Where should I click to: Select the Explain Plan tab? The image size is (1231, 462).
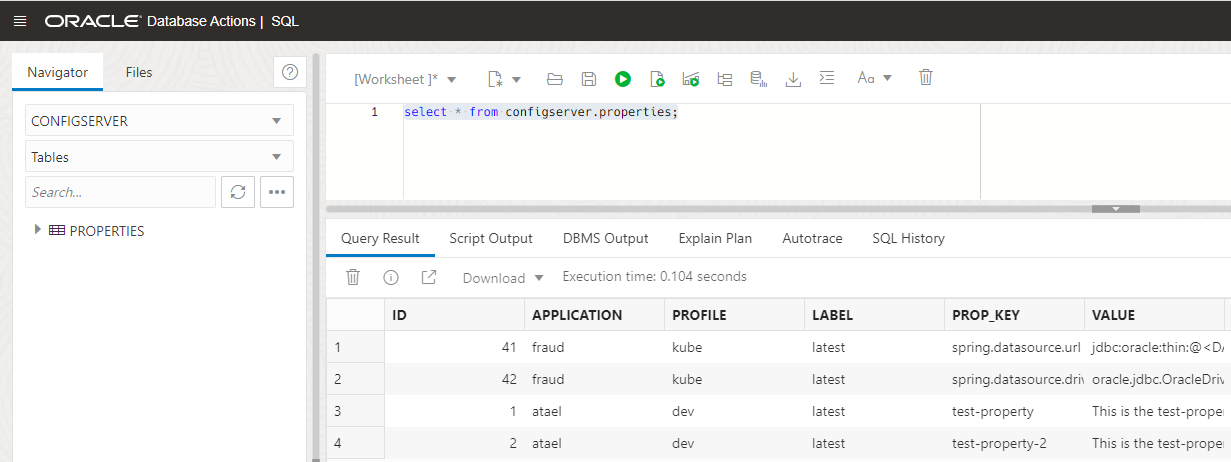tap(715, 238)
